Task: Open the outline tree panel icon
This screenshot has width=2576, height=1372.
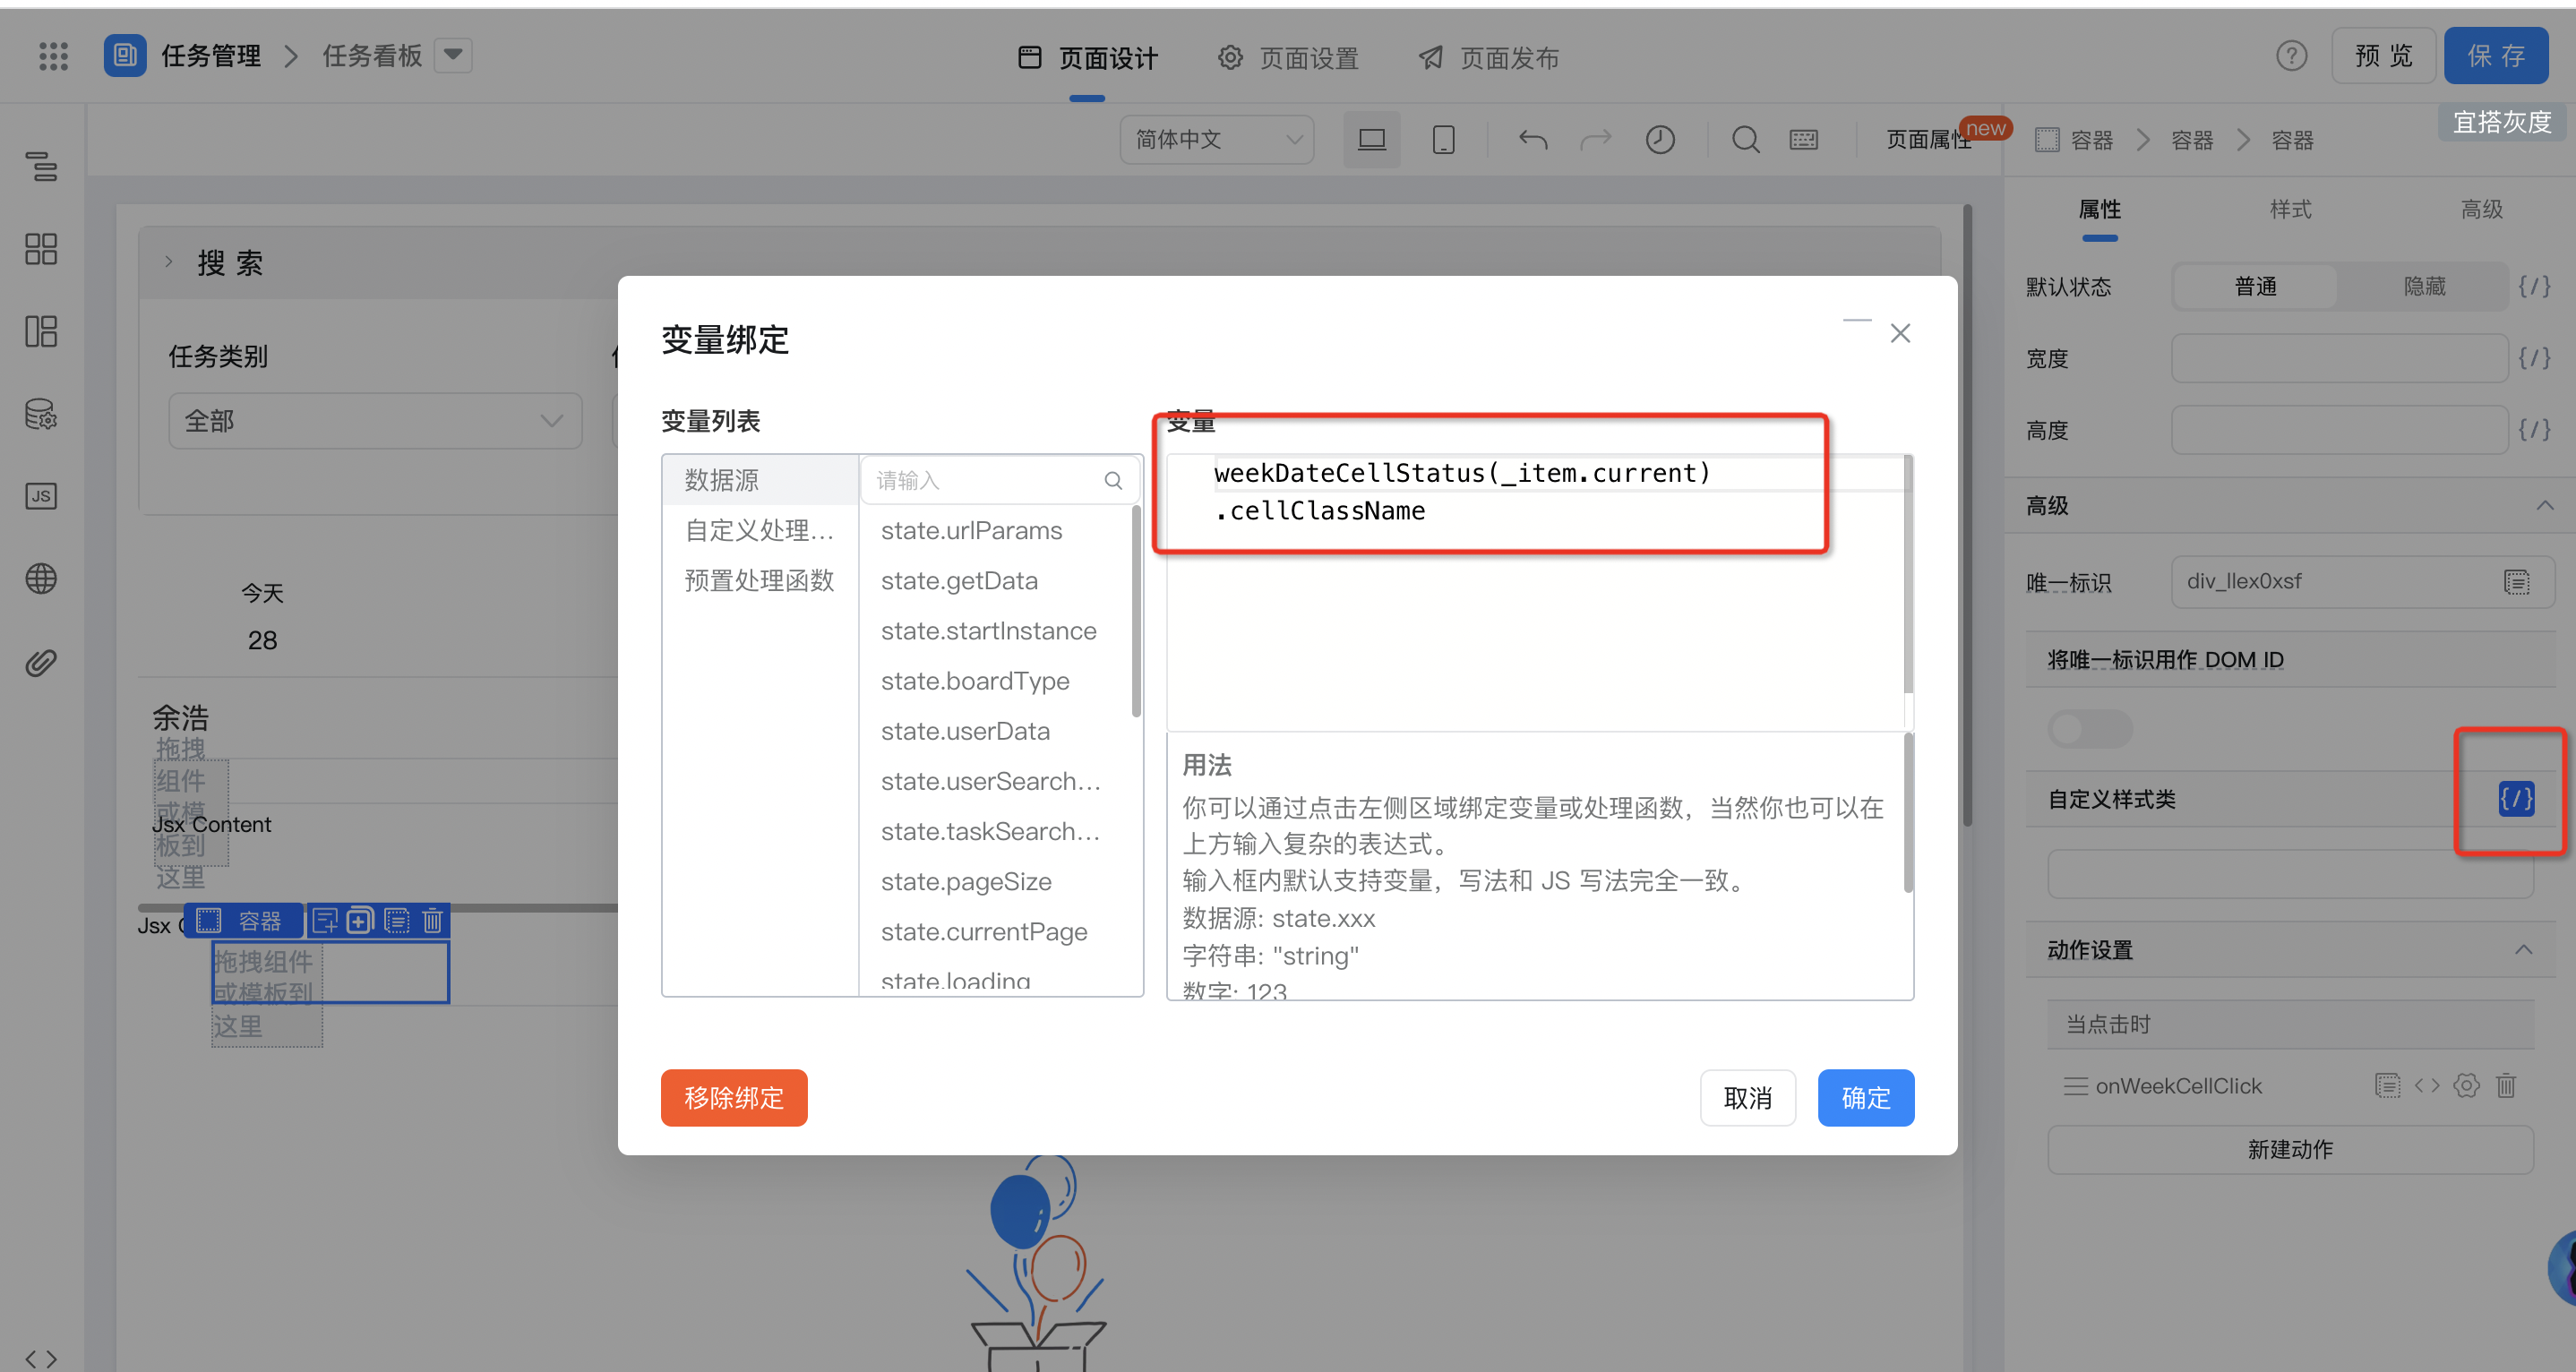Action: 41,166
